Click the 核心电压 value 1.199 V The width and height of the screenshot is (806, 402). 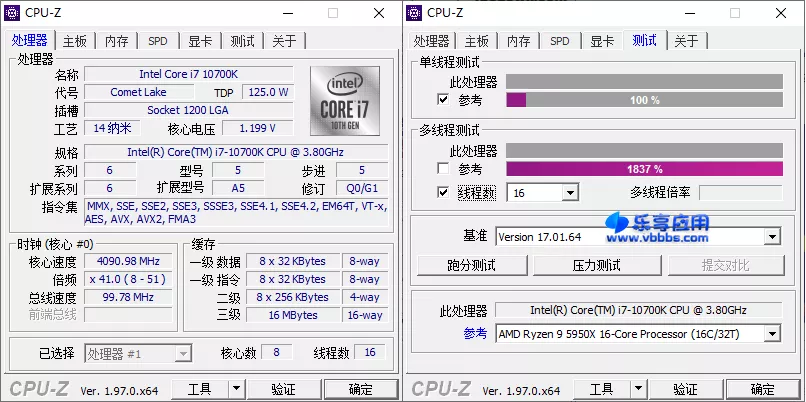point(258,128)
